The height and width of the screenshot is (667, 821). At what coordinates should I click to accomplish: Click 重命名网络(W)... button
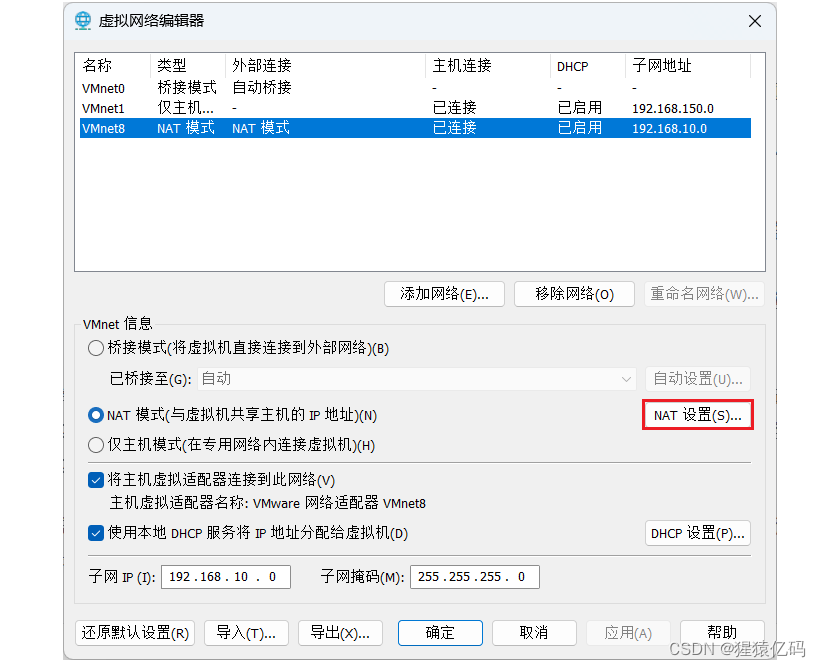704,294
